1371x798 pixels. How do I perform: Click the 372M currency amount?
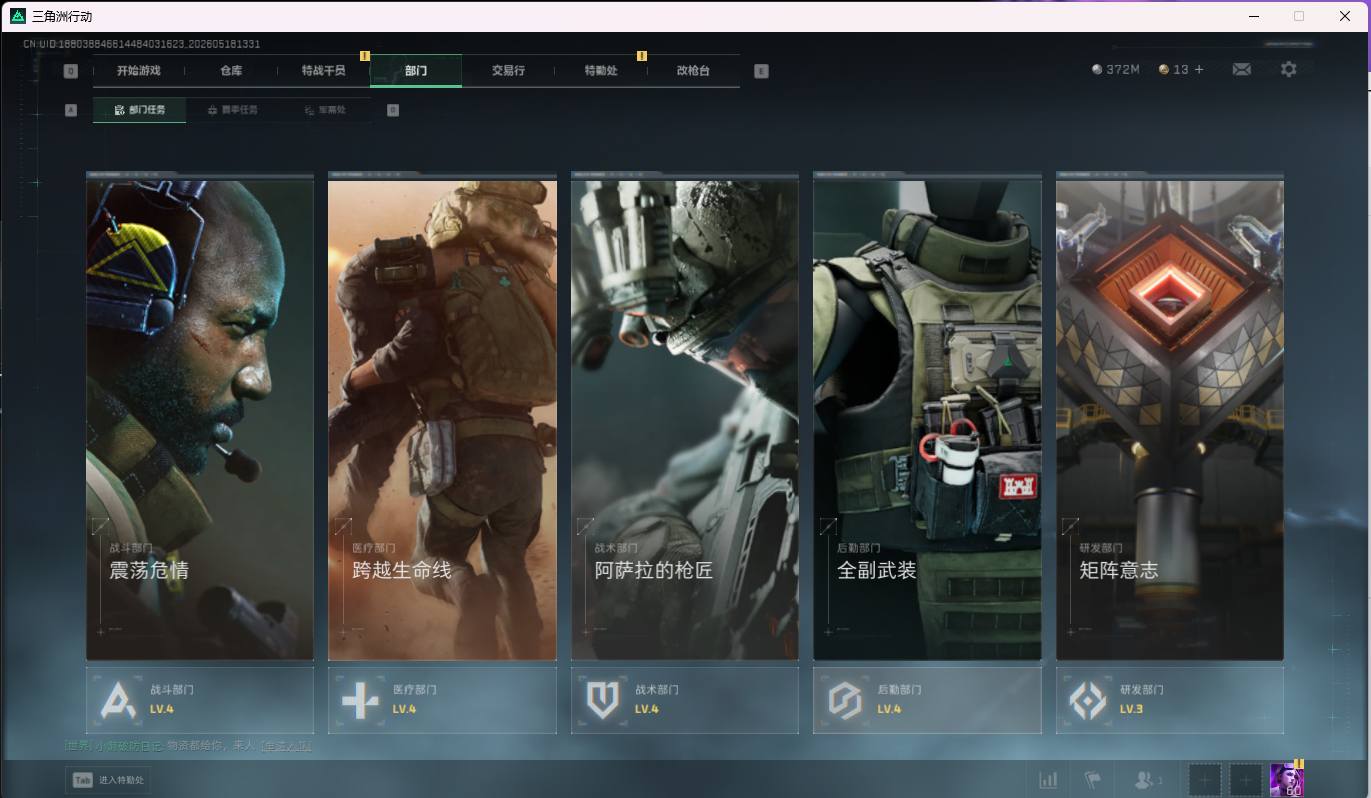(1123, 70)
